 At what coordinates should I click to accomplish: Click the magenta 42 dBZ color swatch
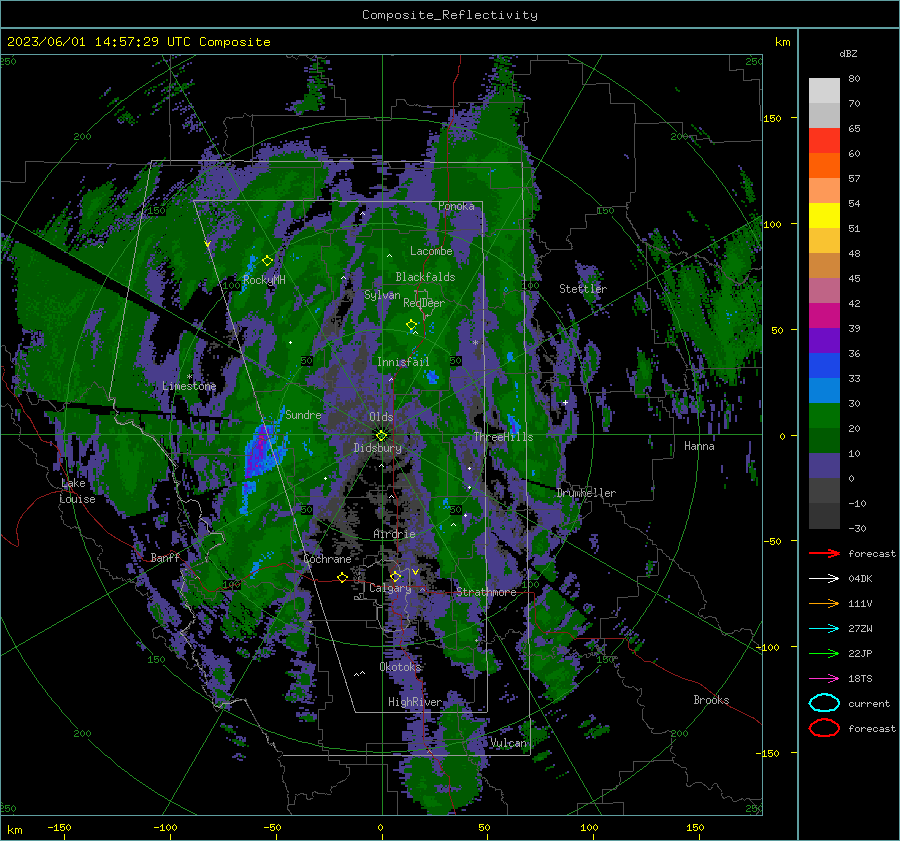824,315
